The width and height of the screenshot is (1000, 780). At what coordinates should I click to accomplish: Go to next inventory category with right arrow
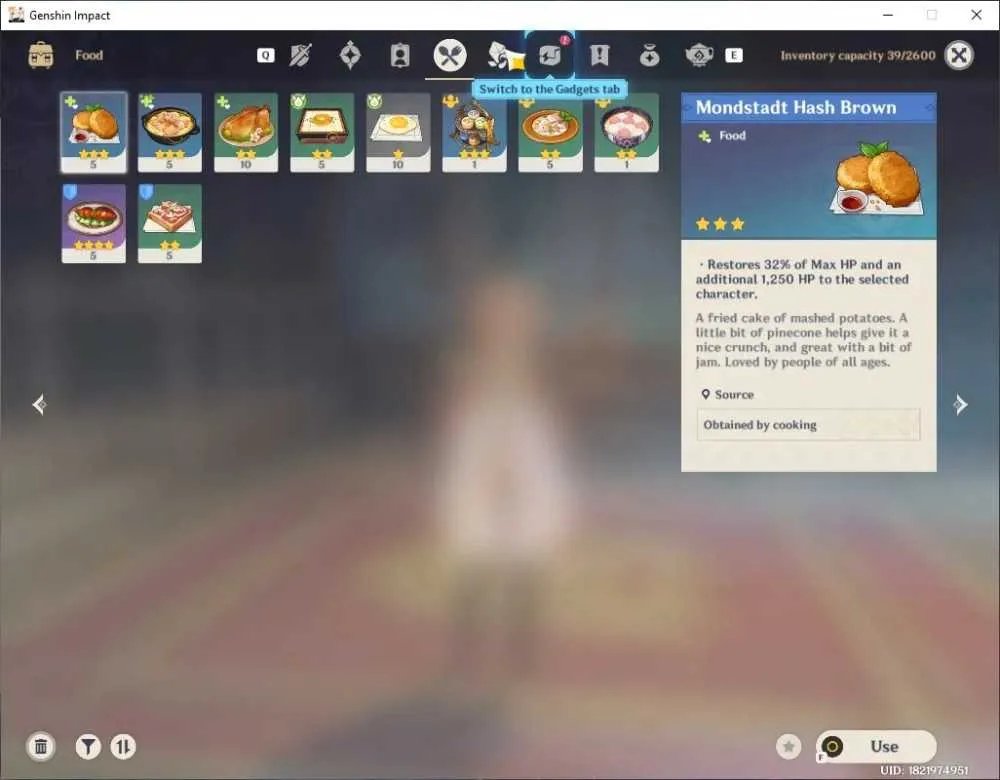[x=960, y=404]
